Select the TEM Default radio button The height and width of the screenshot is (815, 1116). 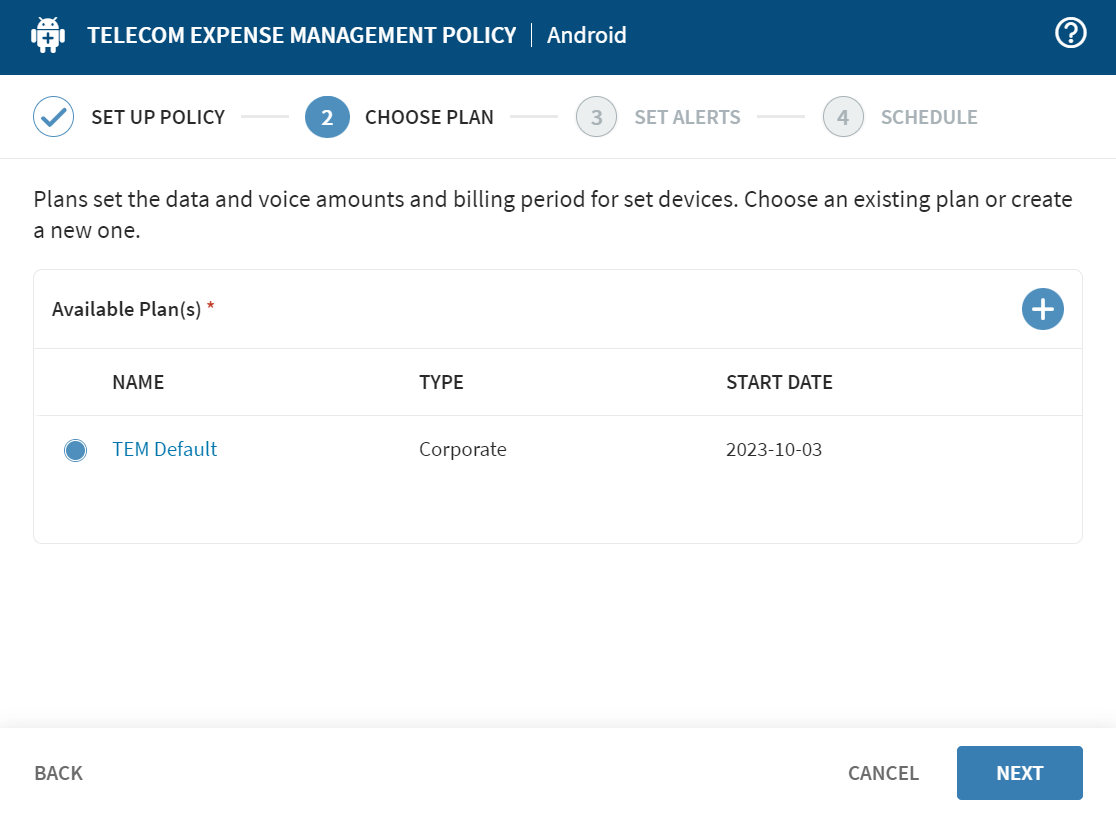coord(75,450)
